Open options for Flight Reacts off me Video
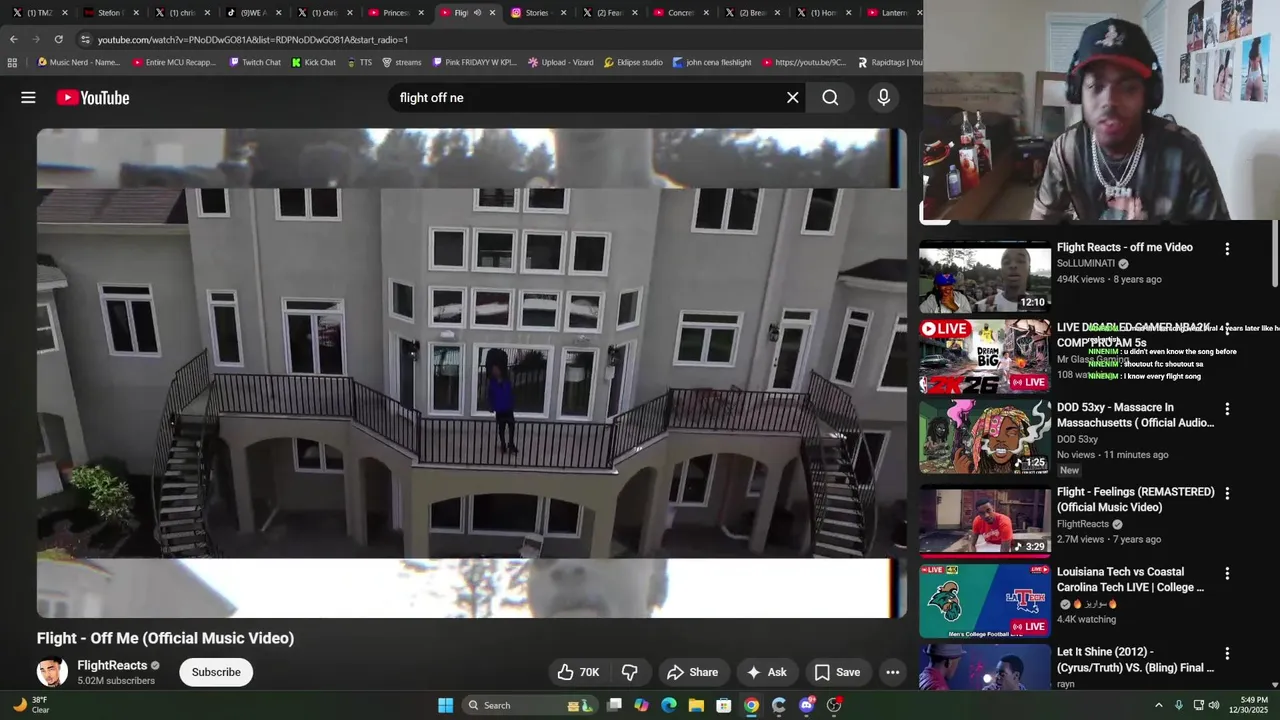 click(1227, 248)
